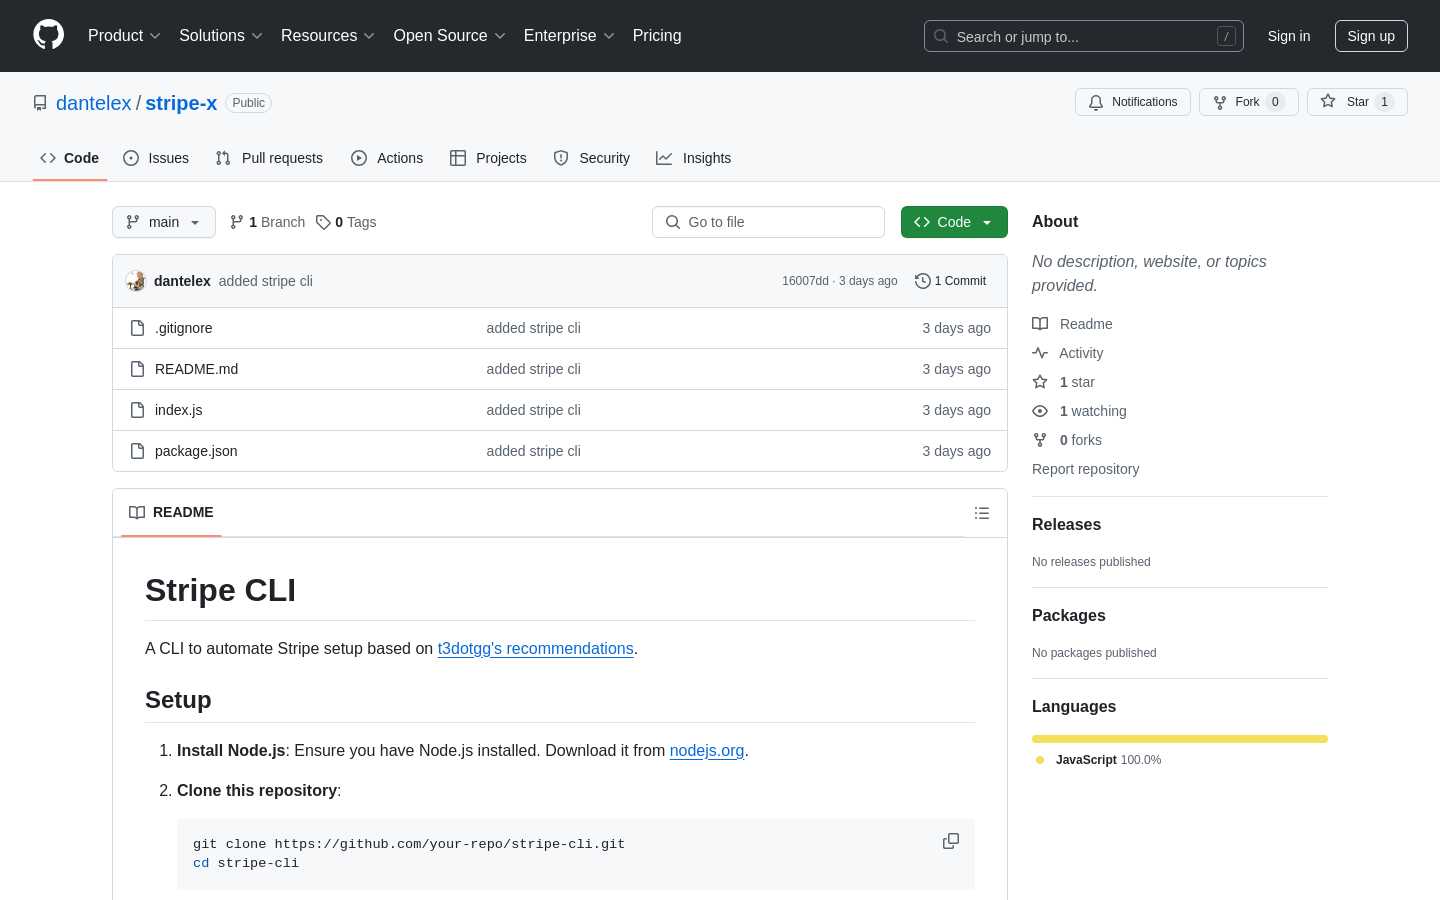This screenshot has height=900, width=1440.
Task: Click the repository icon beside dantelex
Action: click(x=40, y=103)
